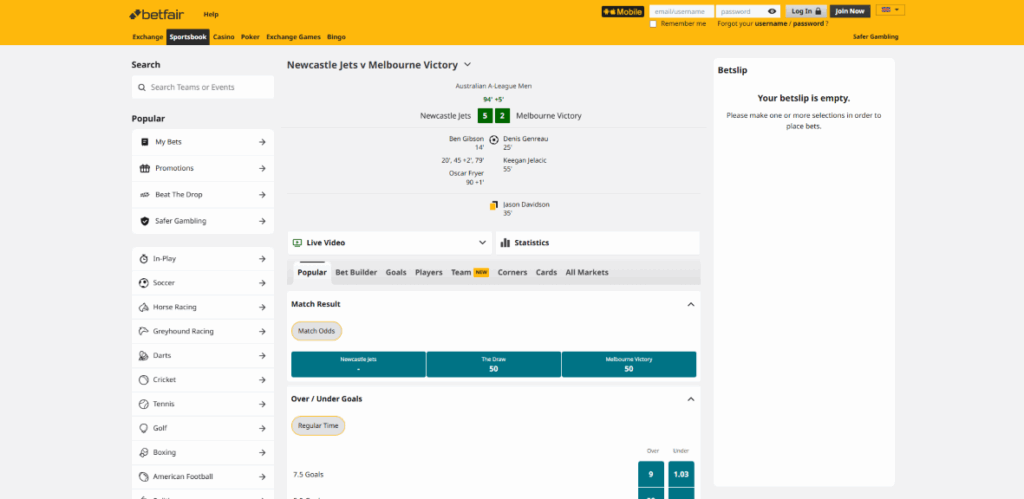This screenshot has width=1024, height=499.
Task: Open the Exchange Games tab
Action: coord(293,37)
